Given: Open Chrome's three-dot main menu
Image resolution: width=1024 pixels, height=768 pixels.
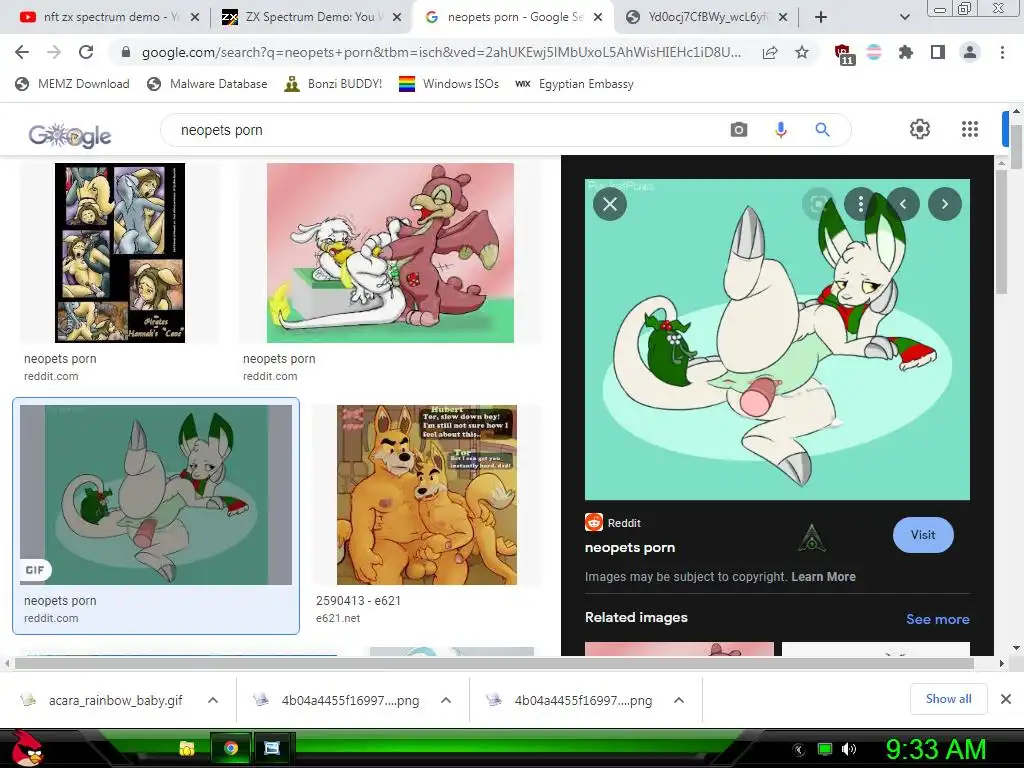Looking at the screenshot, I should (x=1002, y=52).
